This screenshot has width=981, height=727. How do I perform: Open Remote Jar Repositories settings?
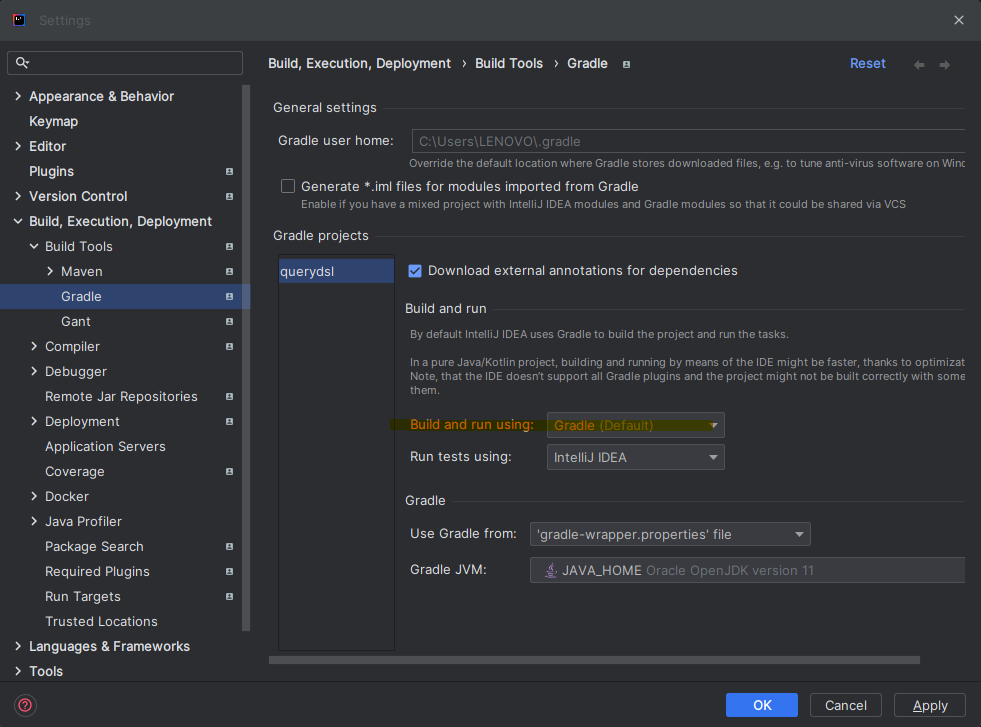(x=121, y=397)
